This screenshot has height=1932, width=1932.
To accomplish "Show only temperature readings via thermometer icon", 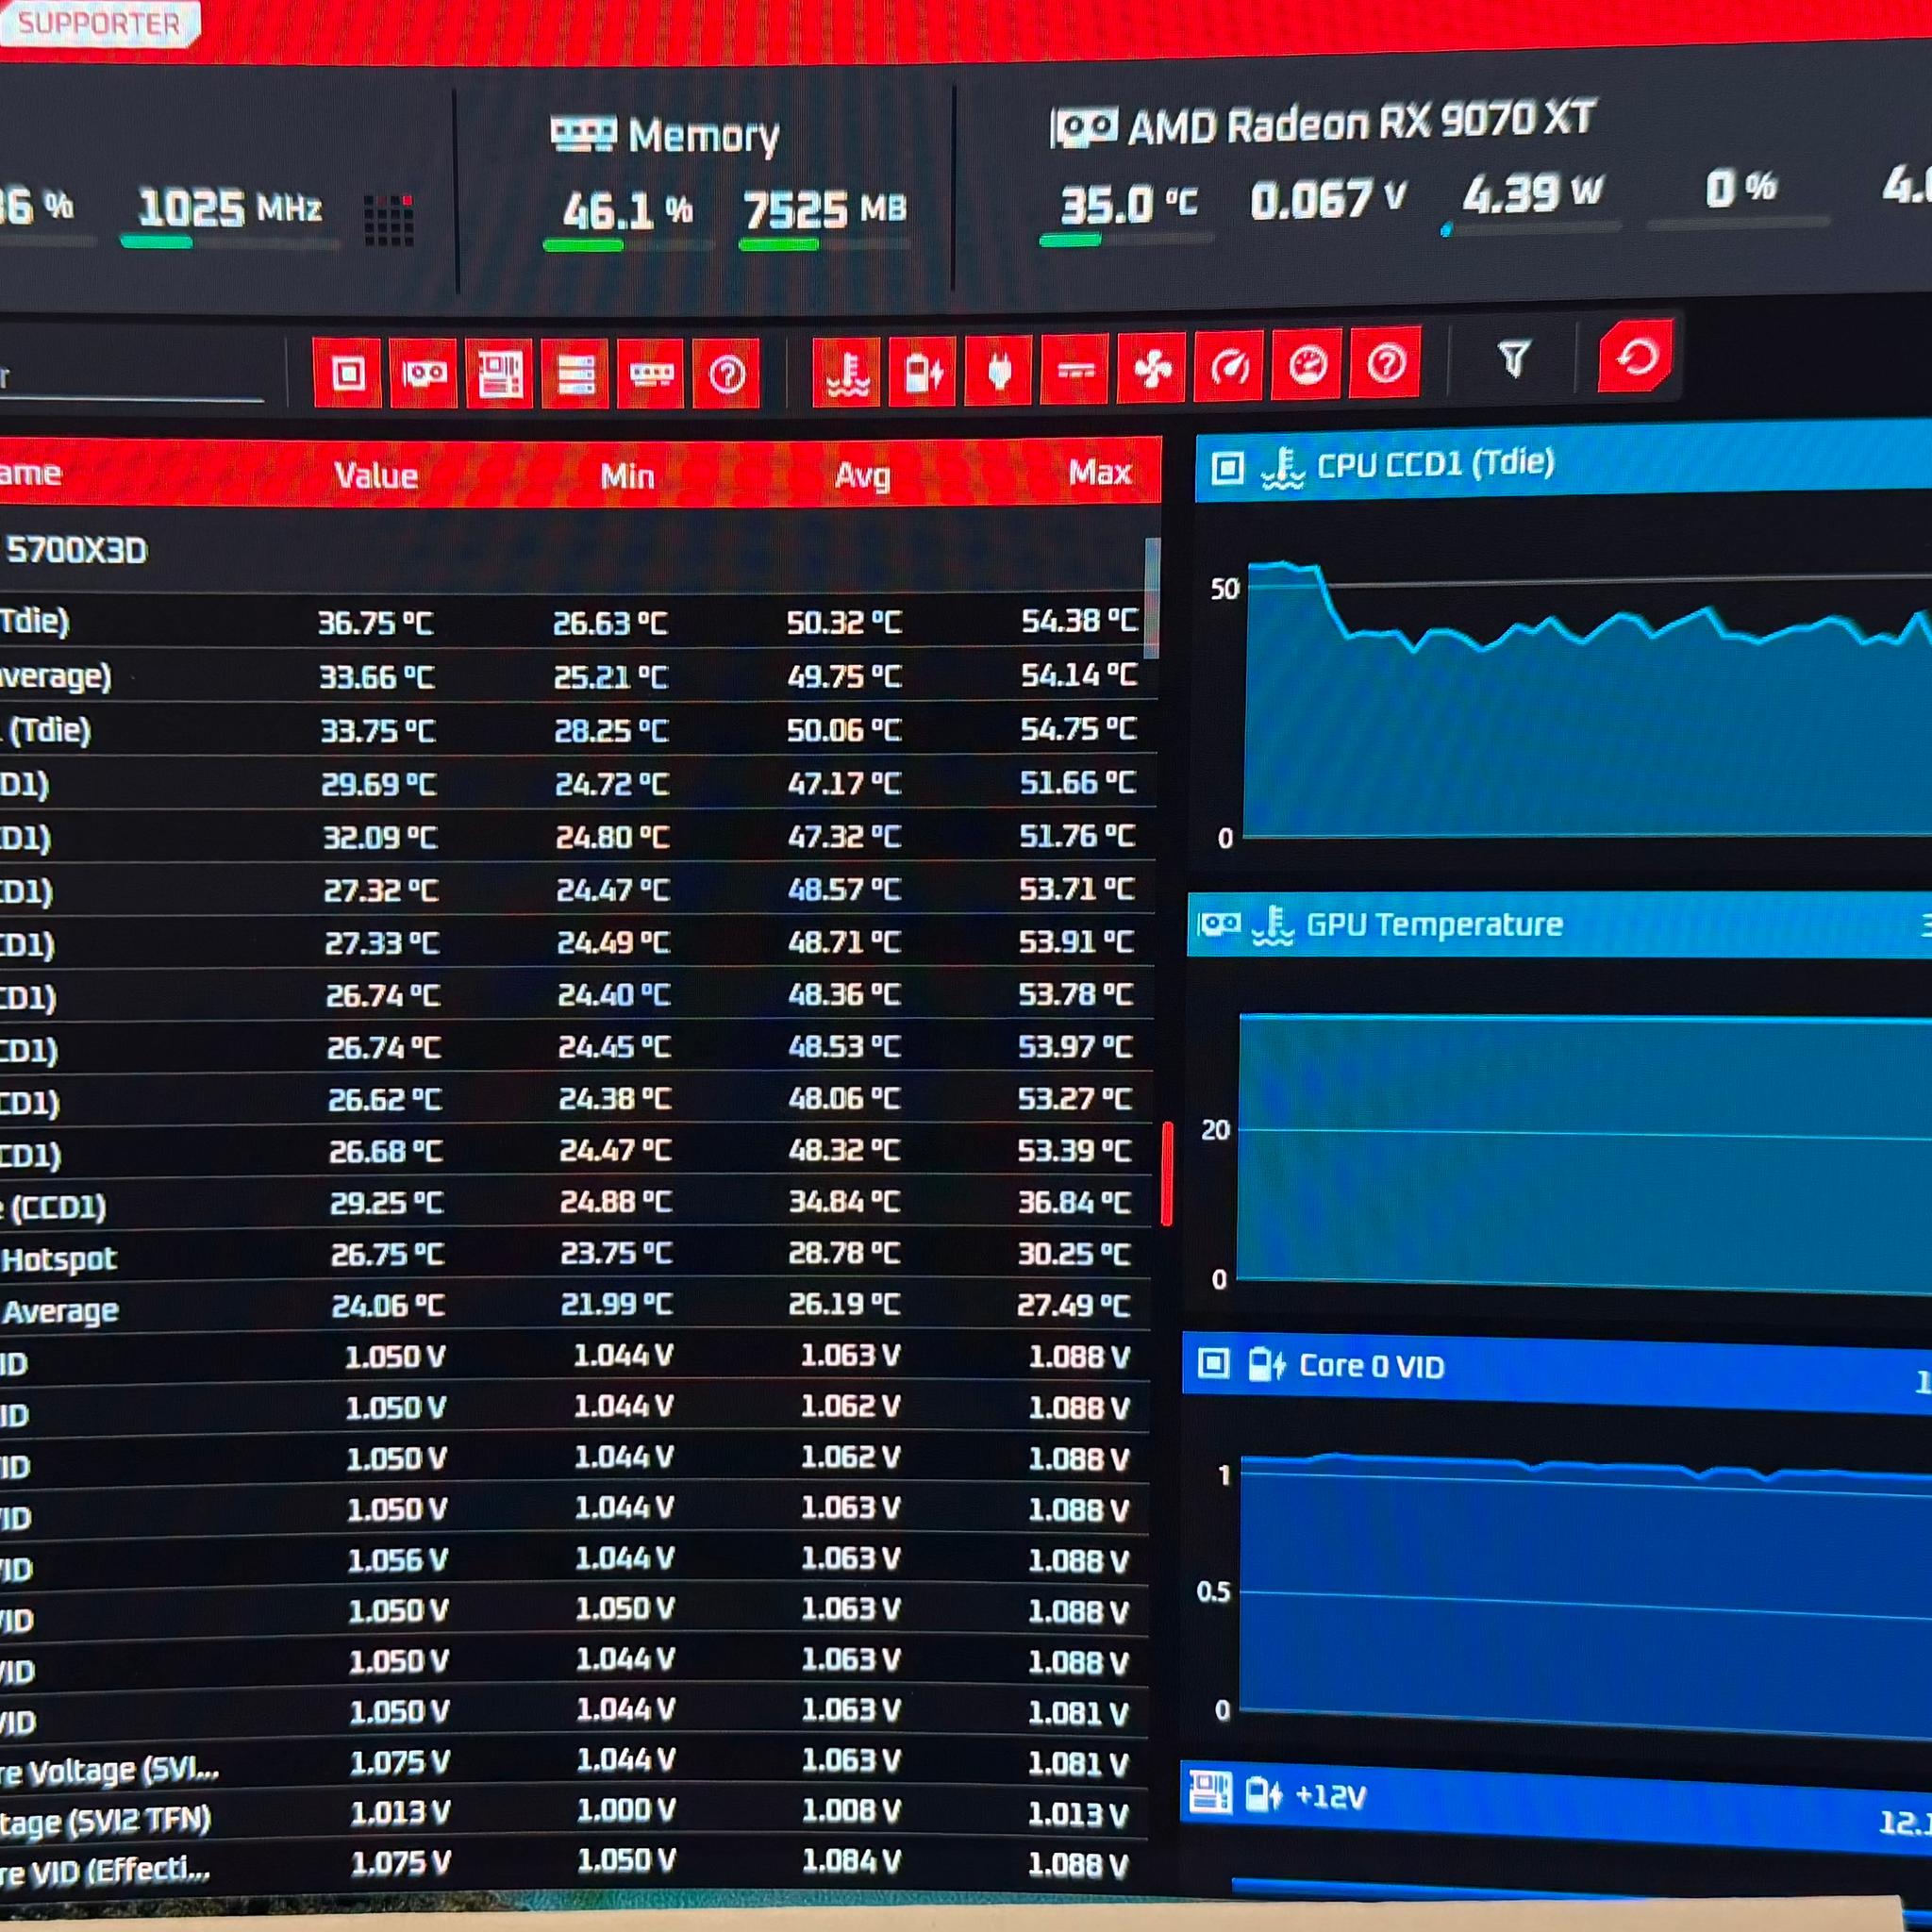I will tap(847, 372).
